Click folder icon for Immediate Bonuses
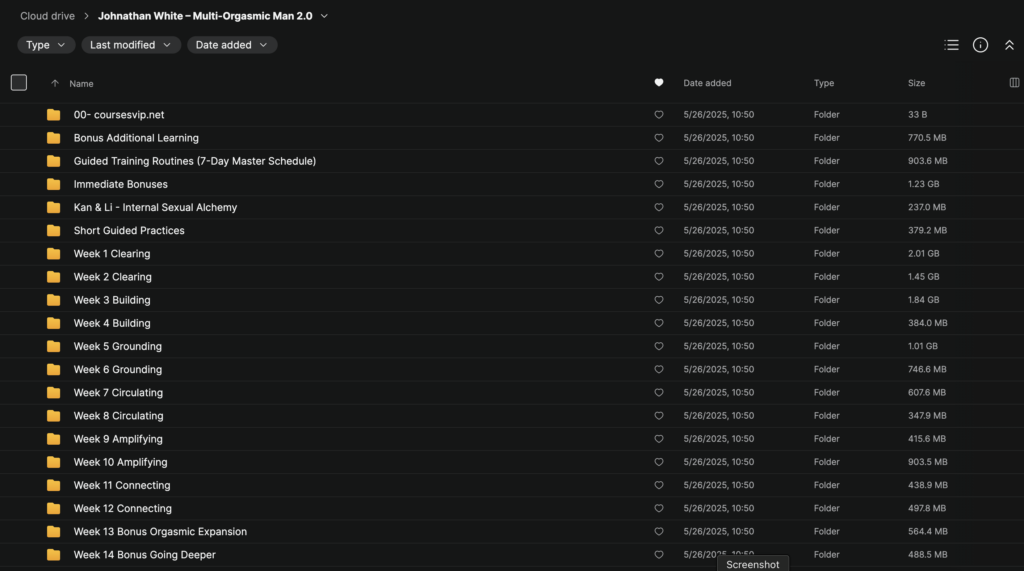 click(x=53, y=184)
